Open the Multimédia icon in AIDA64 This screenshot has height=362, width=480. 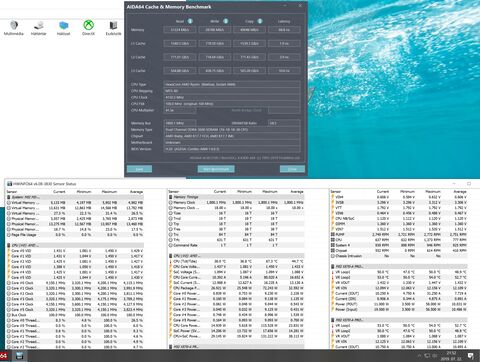(14, 28)
